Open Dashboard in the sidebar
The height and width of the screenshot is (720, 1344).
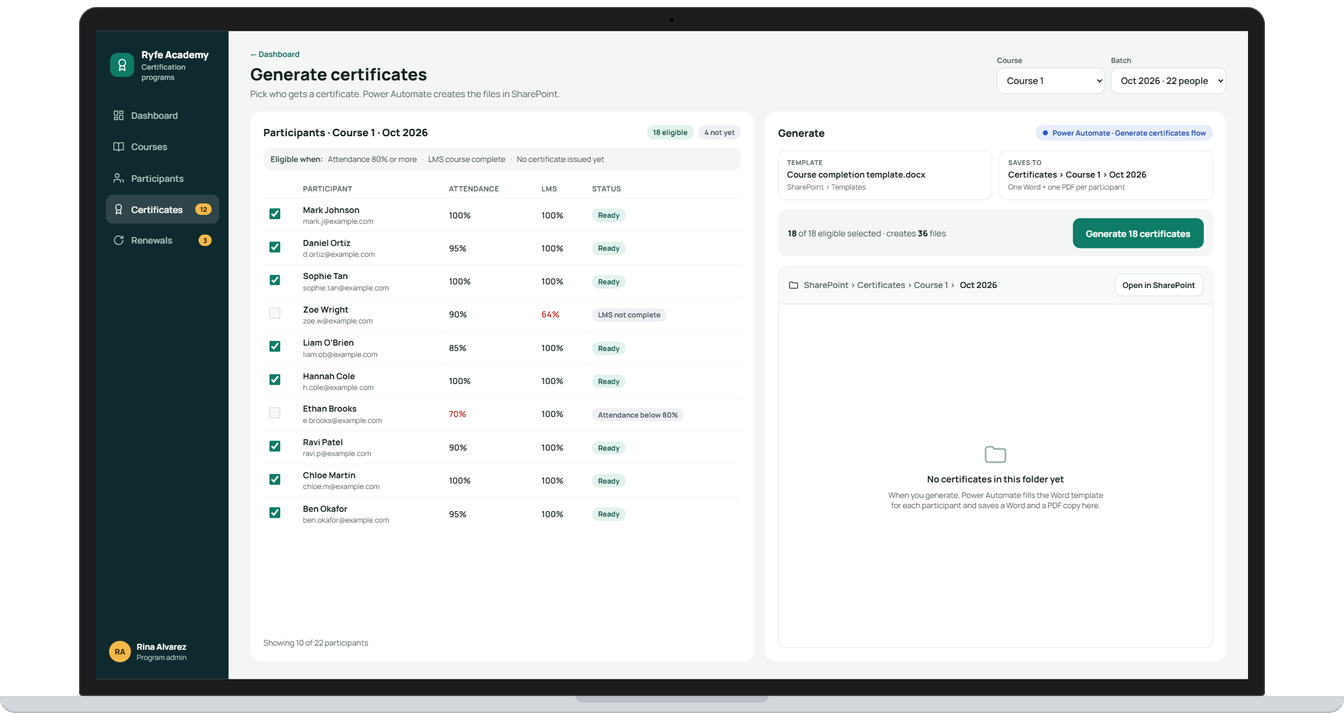[x=162, y=116]
